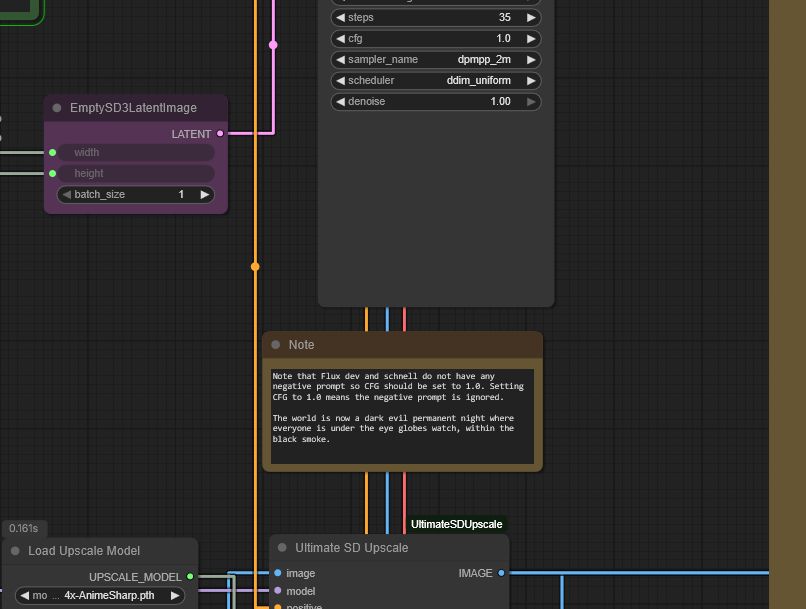Click the Ultimate SD Upscale node title

click(351, 548)
